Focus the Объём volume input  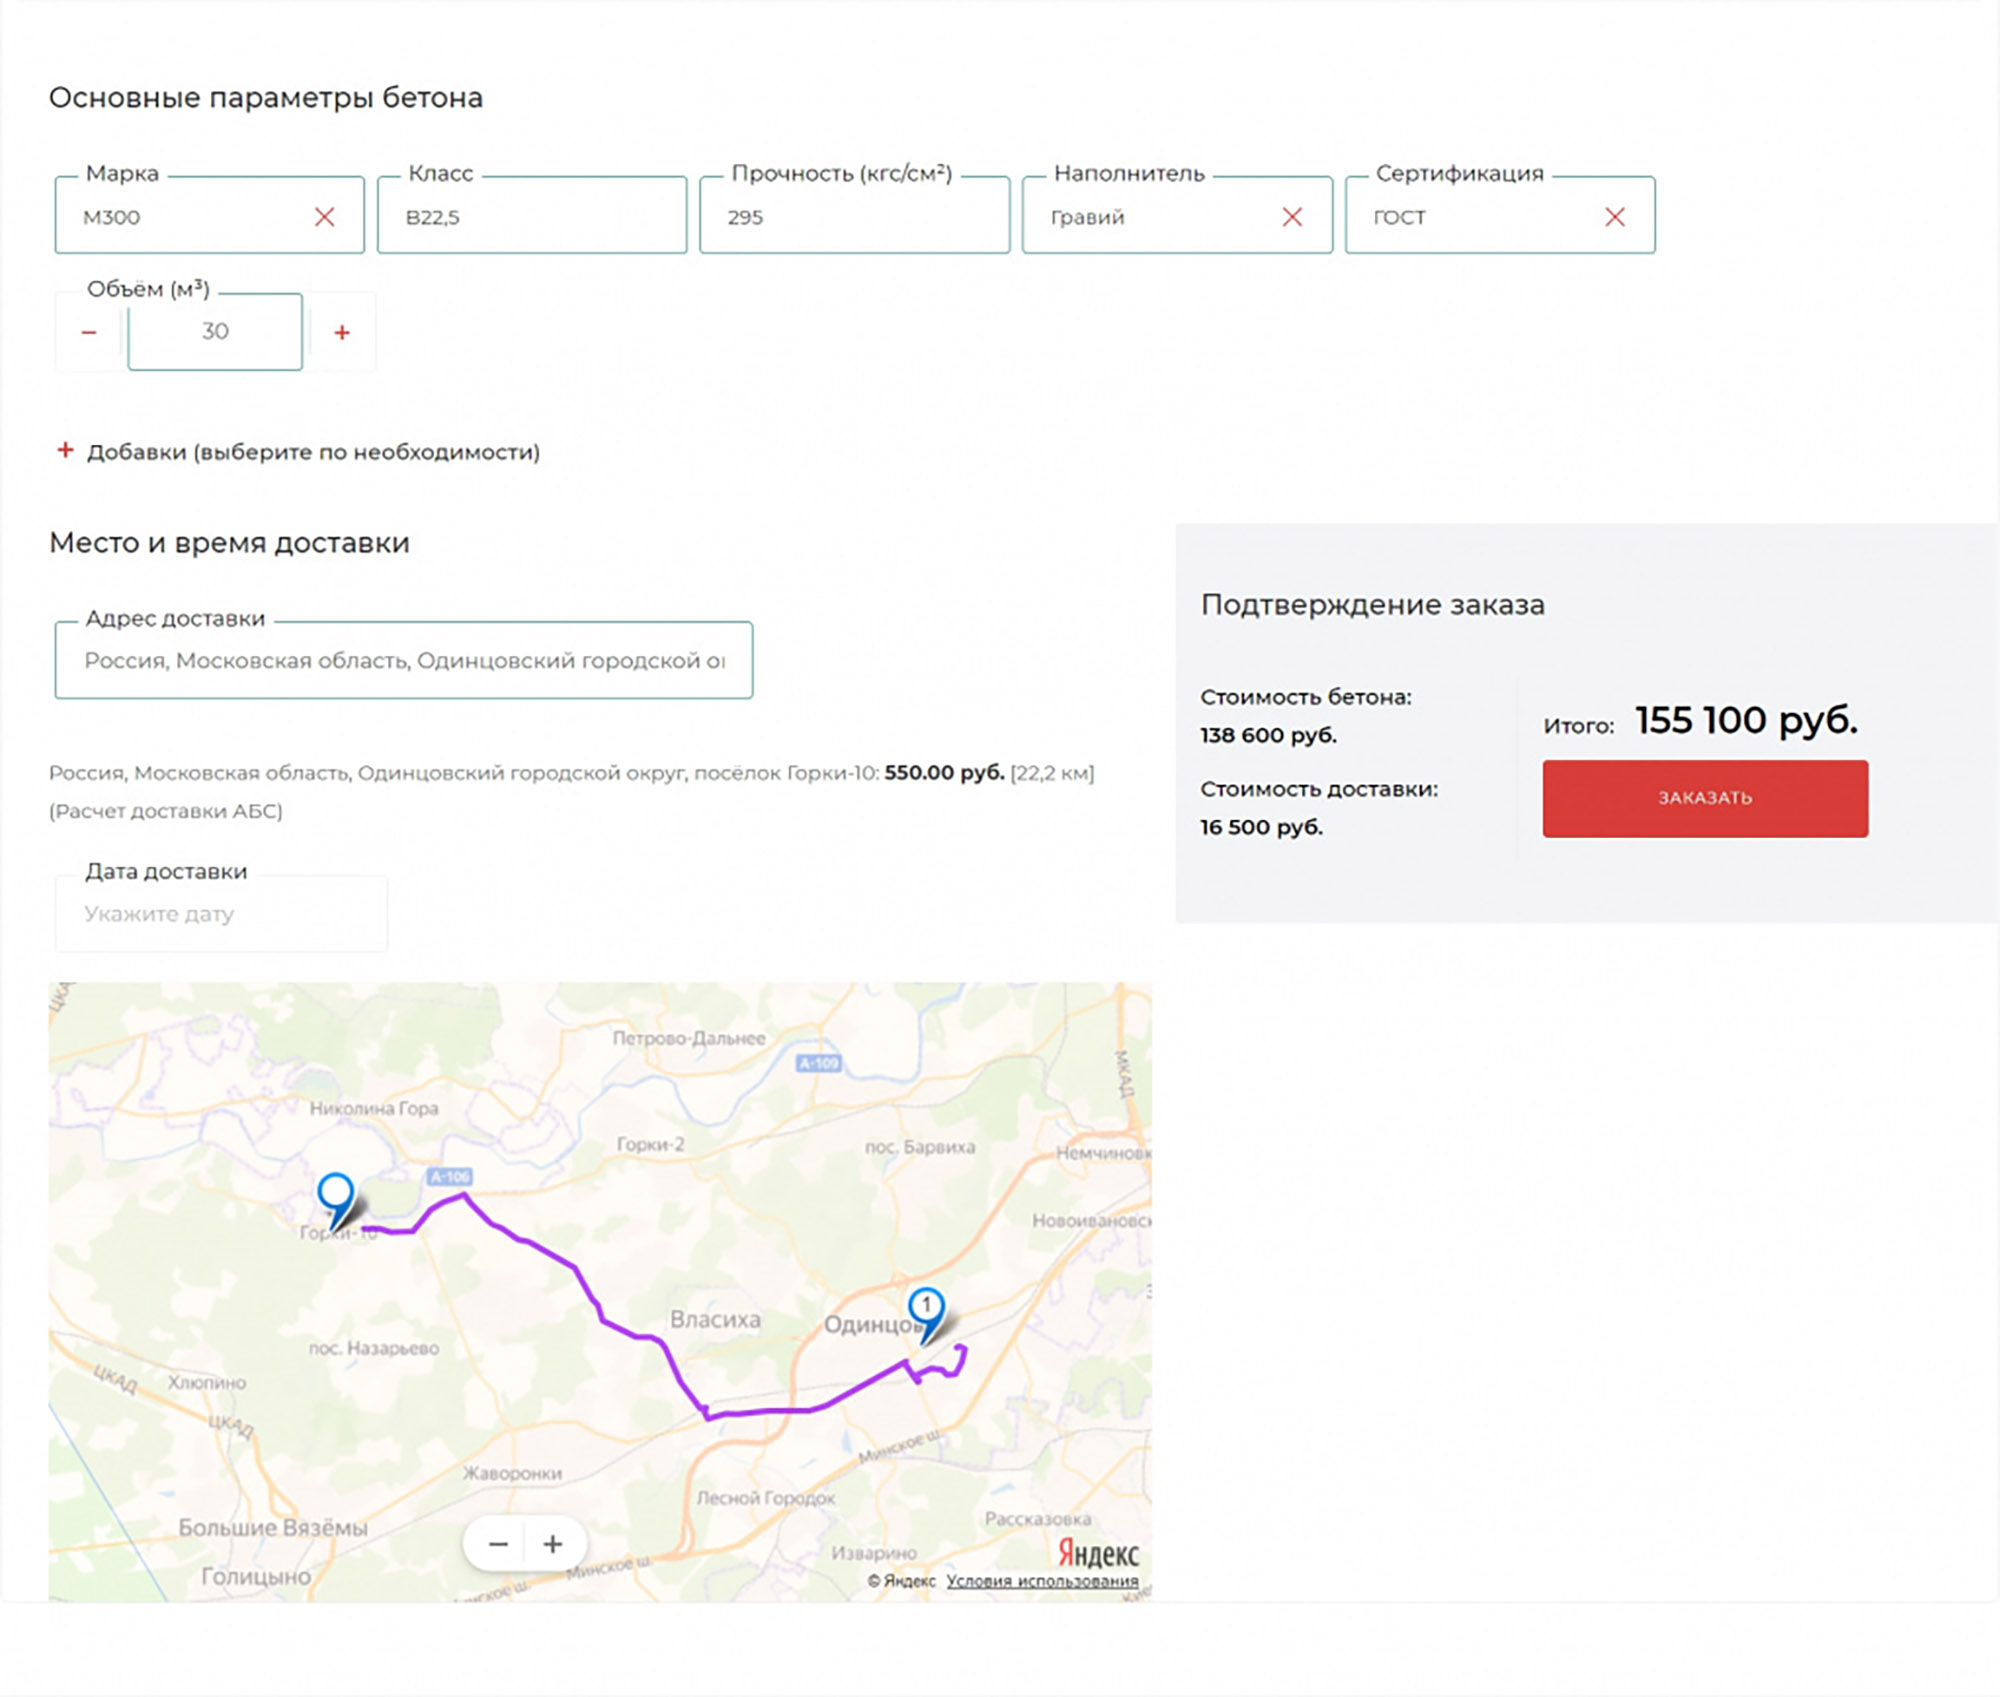click(215, 332)
